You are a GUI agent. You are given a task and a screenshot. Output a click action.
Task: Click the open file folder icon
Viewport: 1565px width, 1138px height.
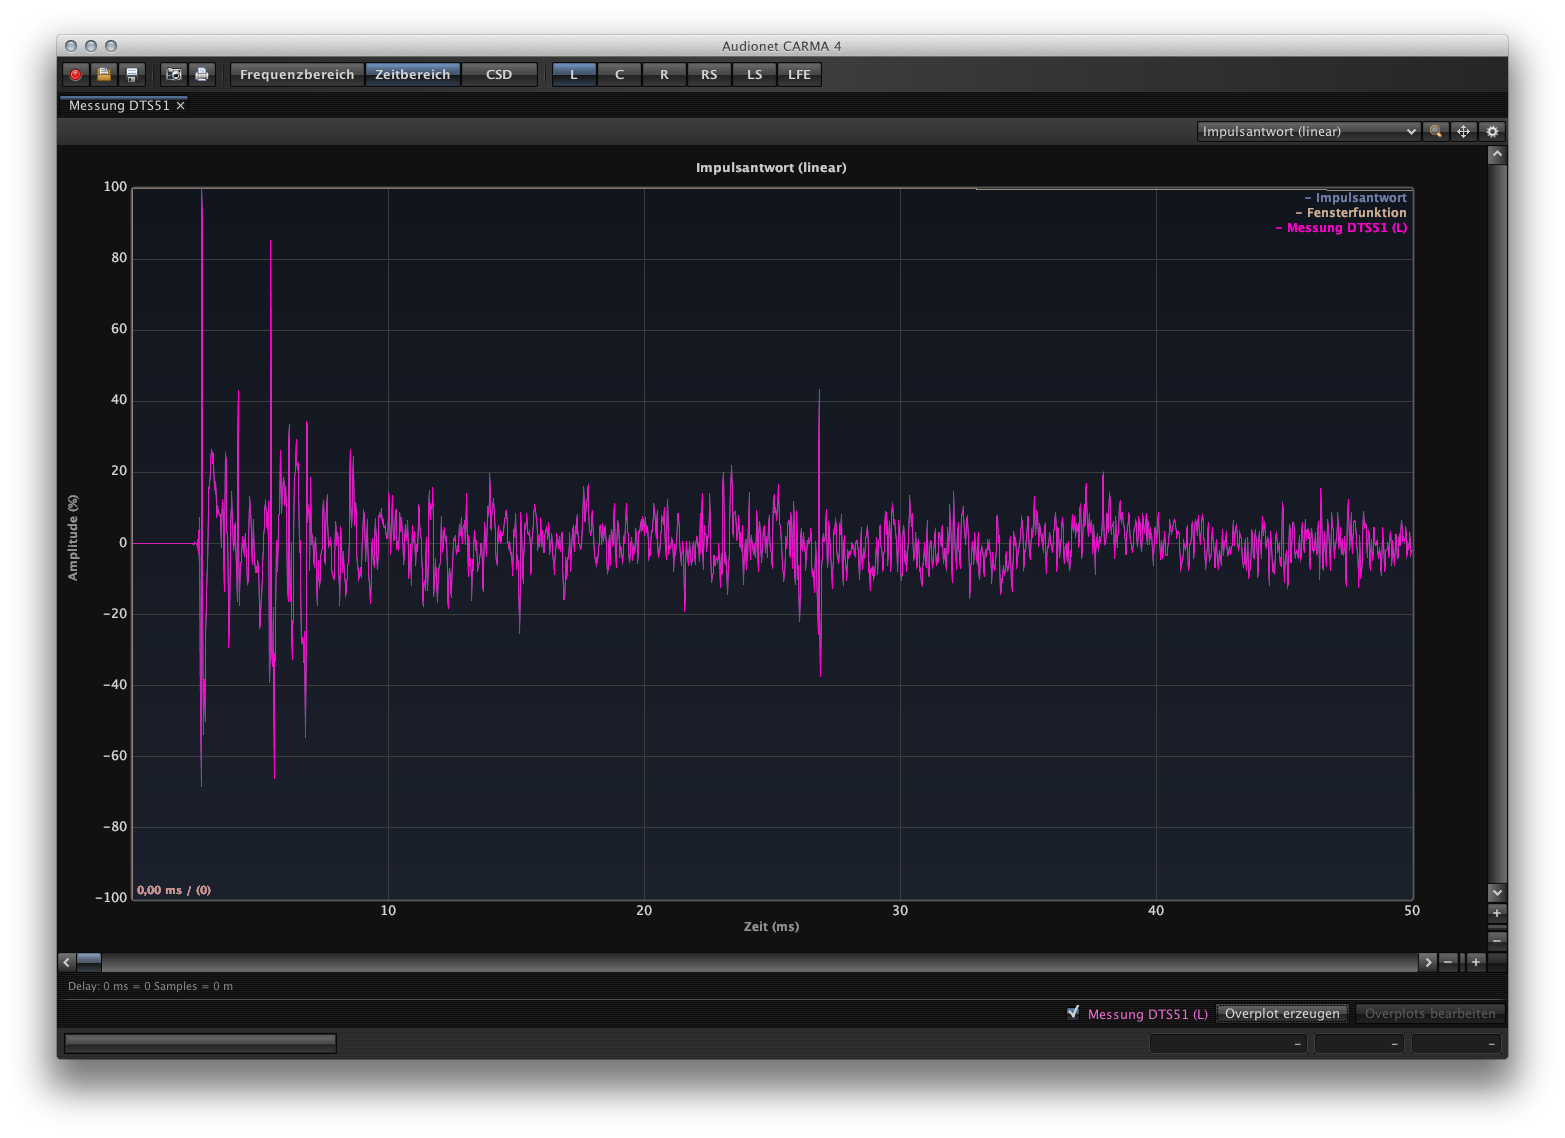[x=103, y=75]
